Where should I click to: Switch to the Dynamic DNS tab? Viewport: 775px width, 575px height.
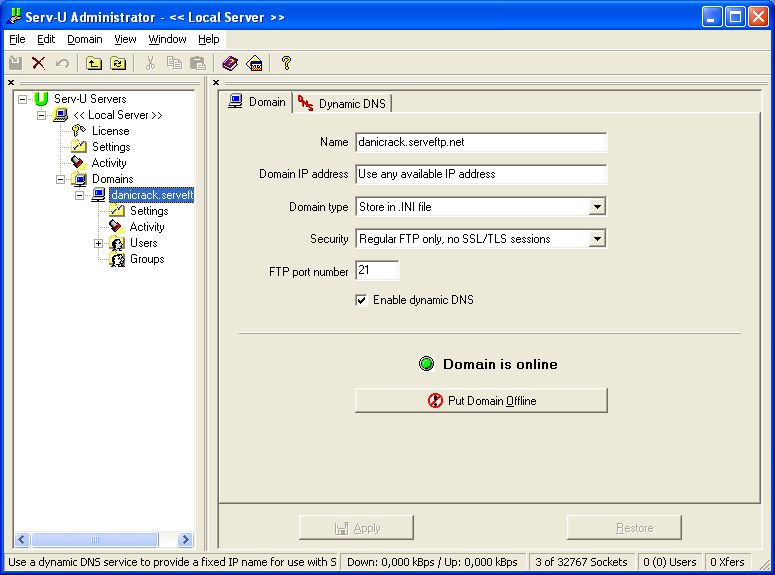[343, 103]
